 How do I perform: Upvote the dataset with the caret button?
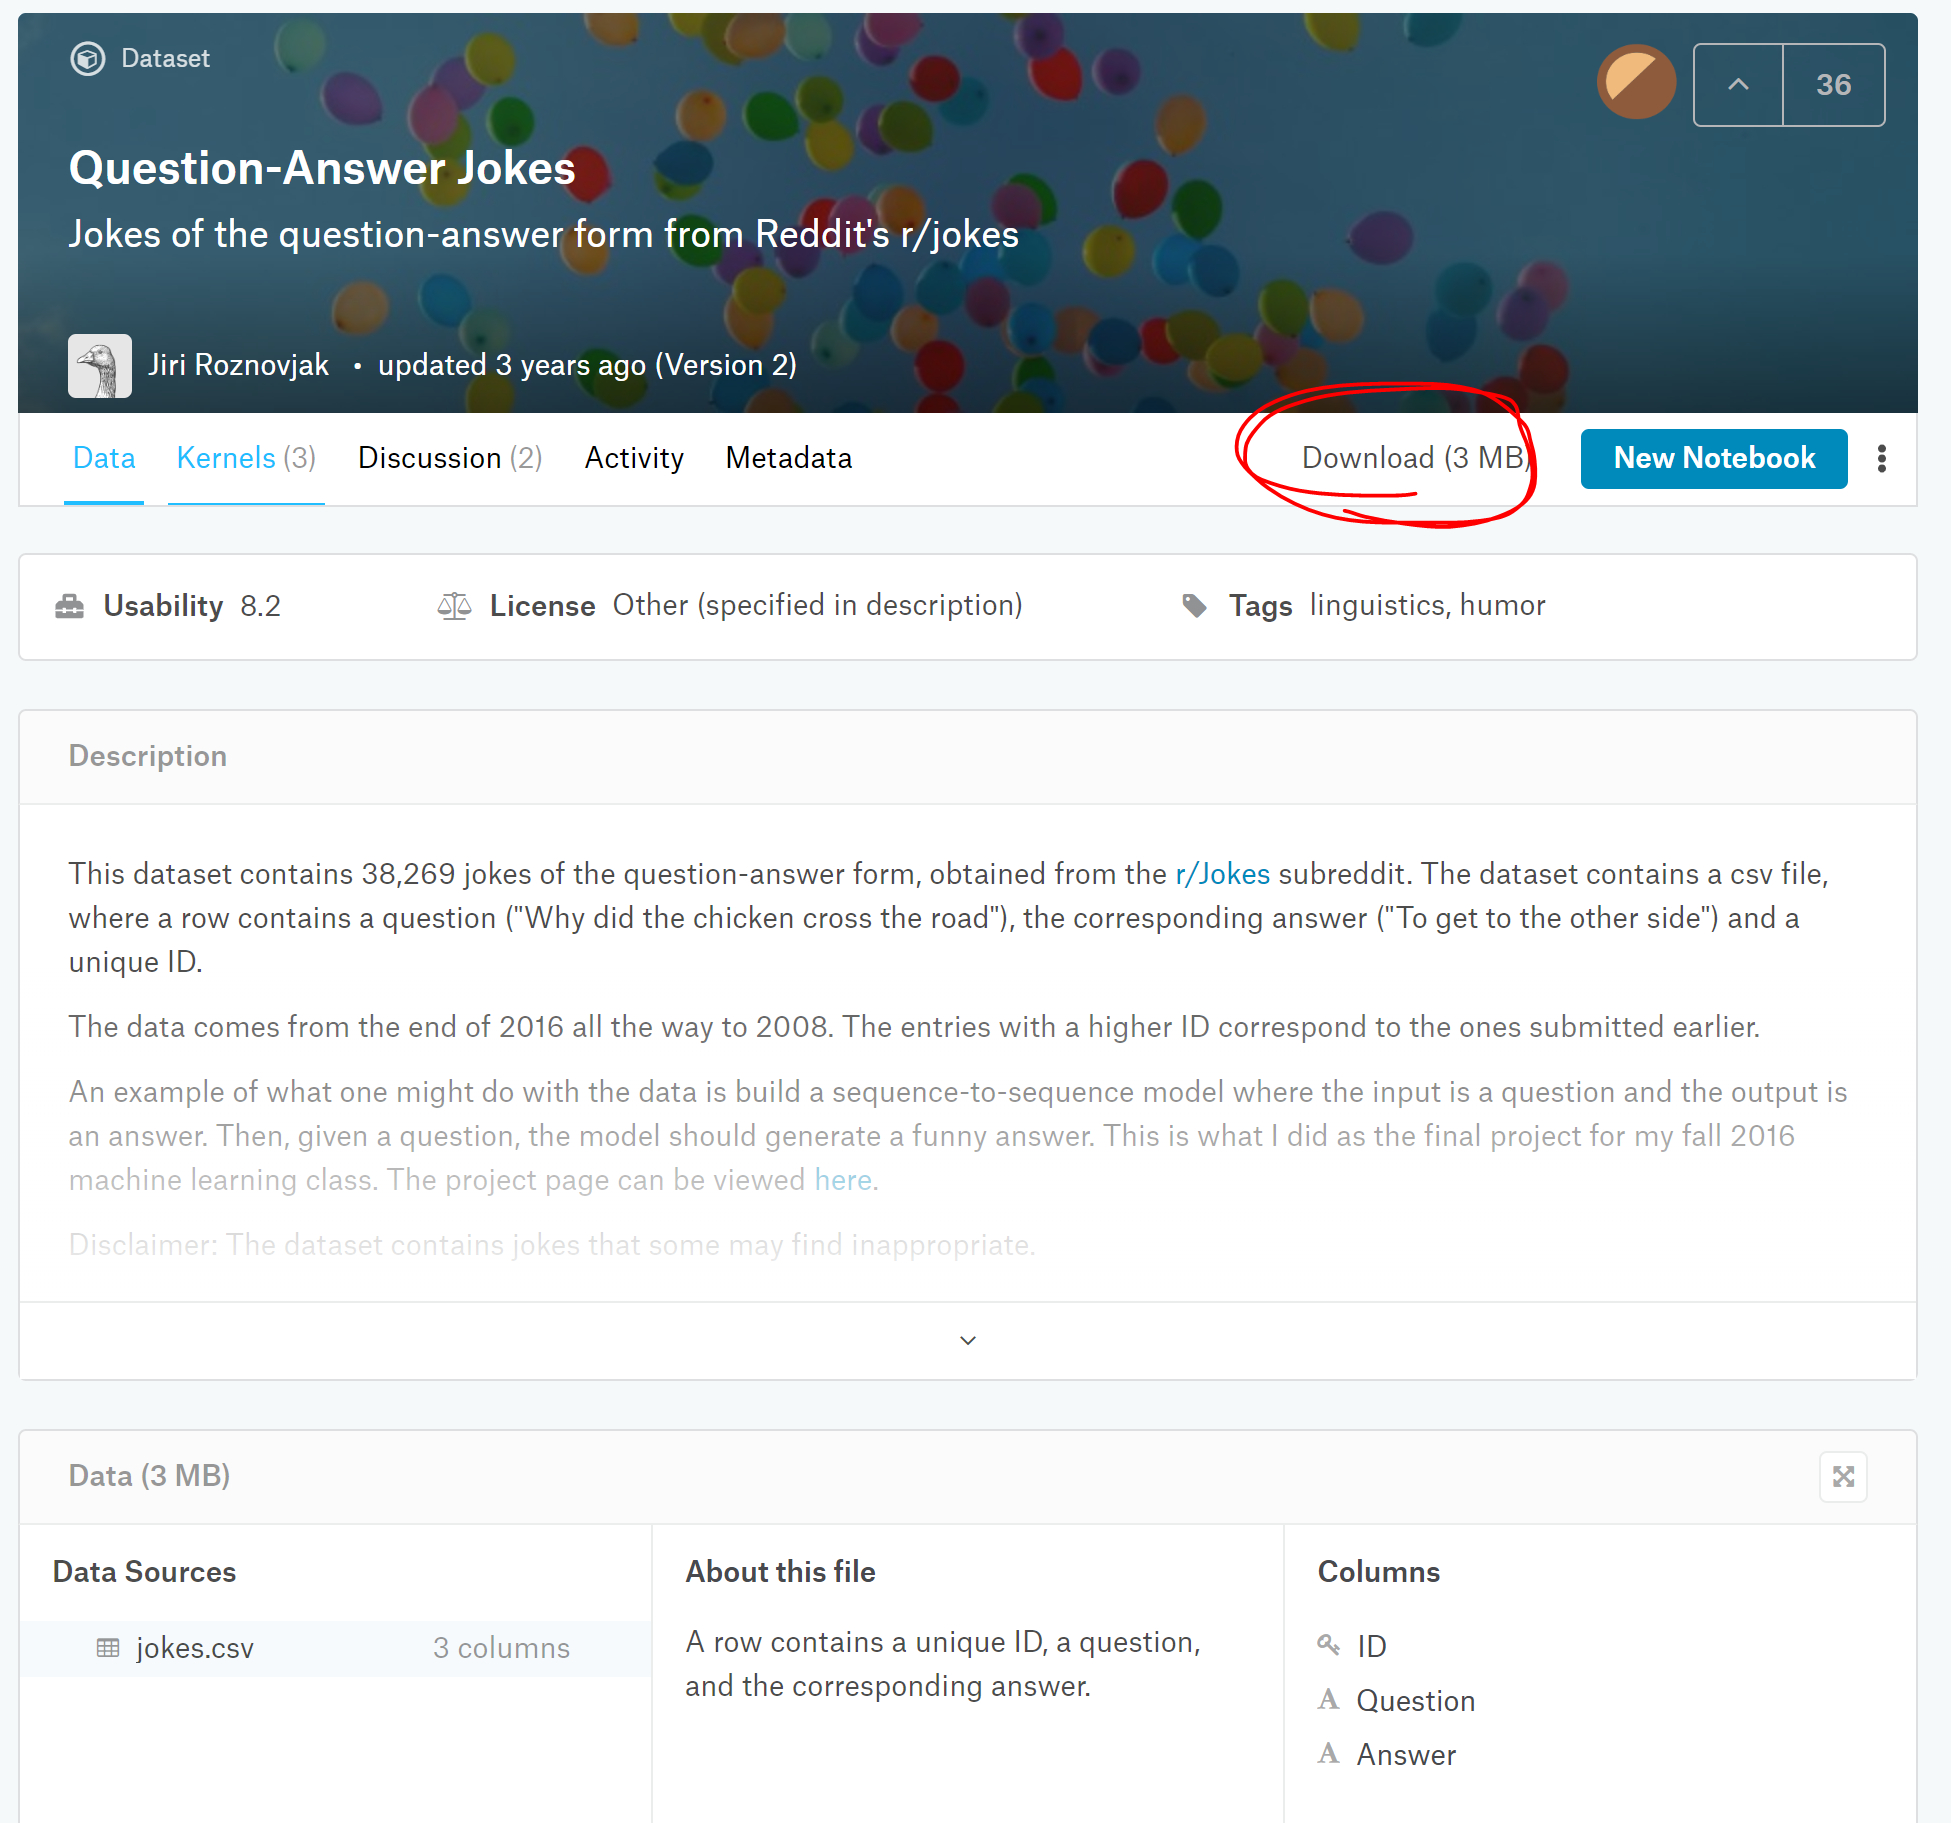[x=1738, y=85]
